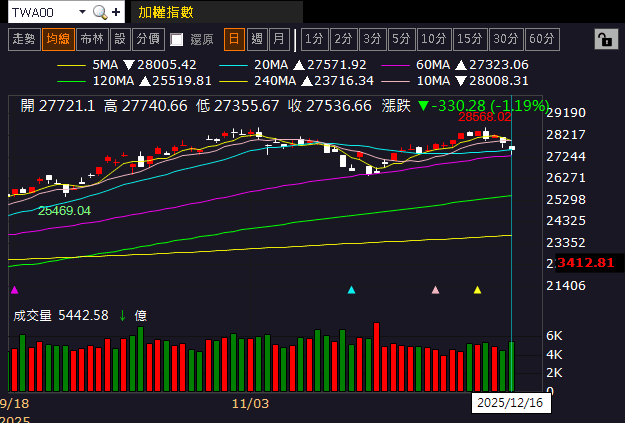Screen dimensions: 625x423
Task: Open the 分價 price distribution view
Action: pyautogui.click(x=148, y=39)
